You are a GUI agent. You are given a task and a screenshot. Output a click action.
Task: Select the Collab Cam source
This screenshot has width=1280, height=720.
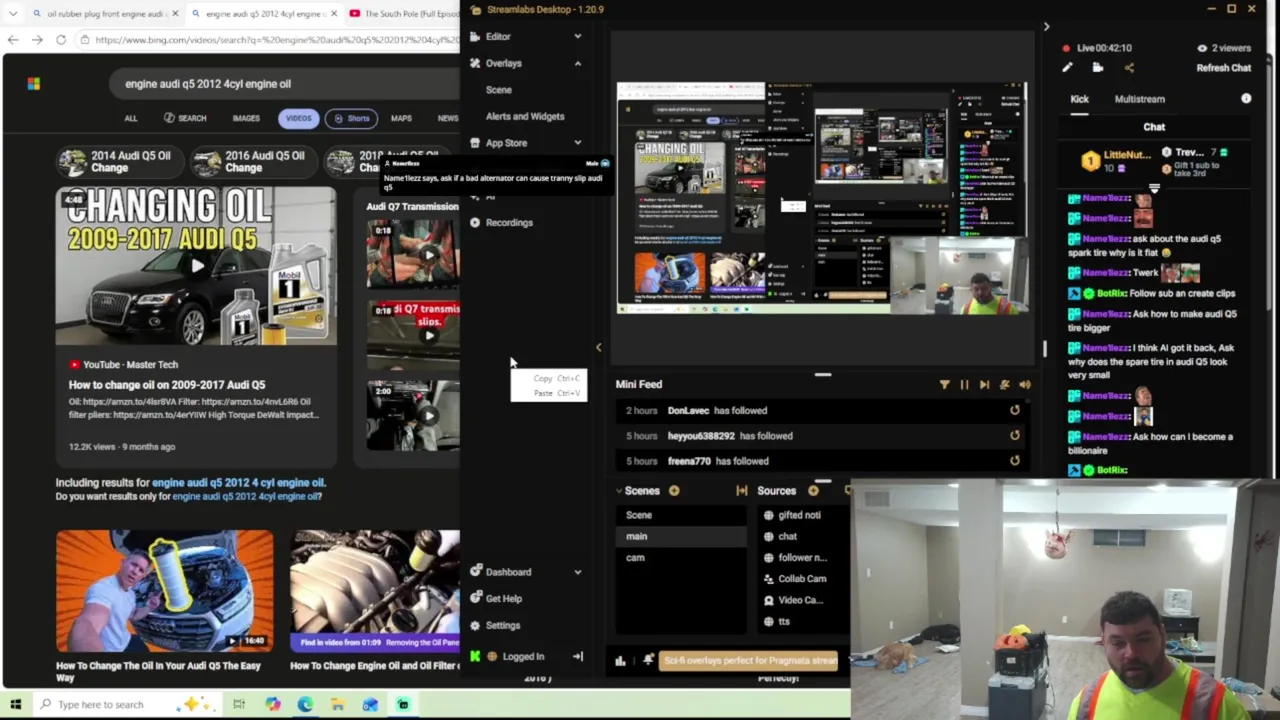coord(803,578)
